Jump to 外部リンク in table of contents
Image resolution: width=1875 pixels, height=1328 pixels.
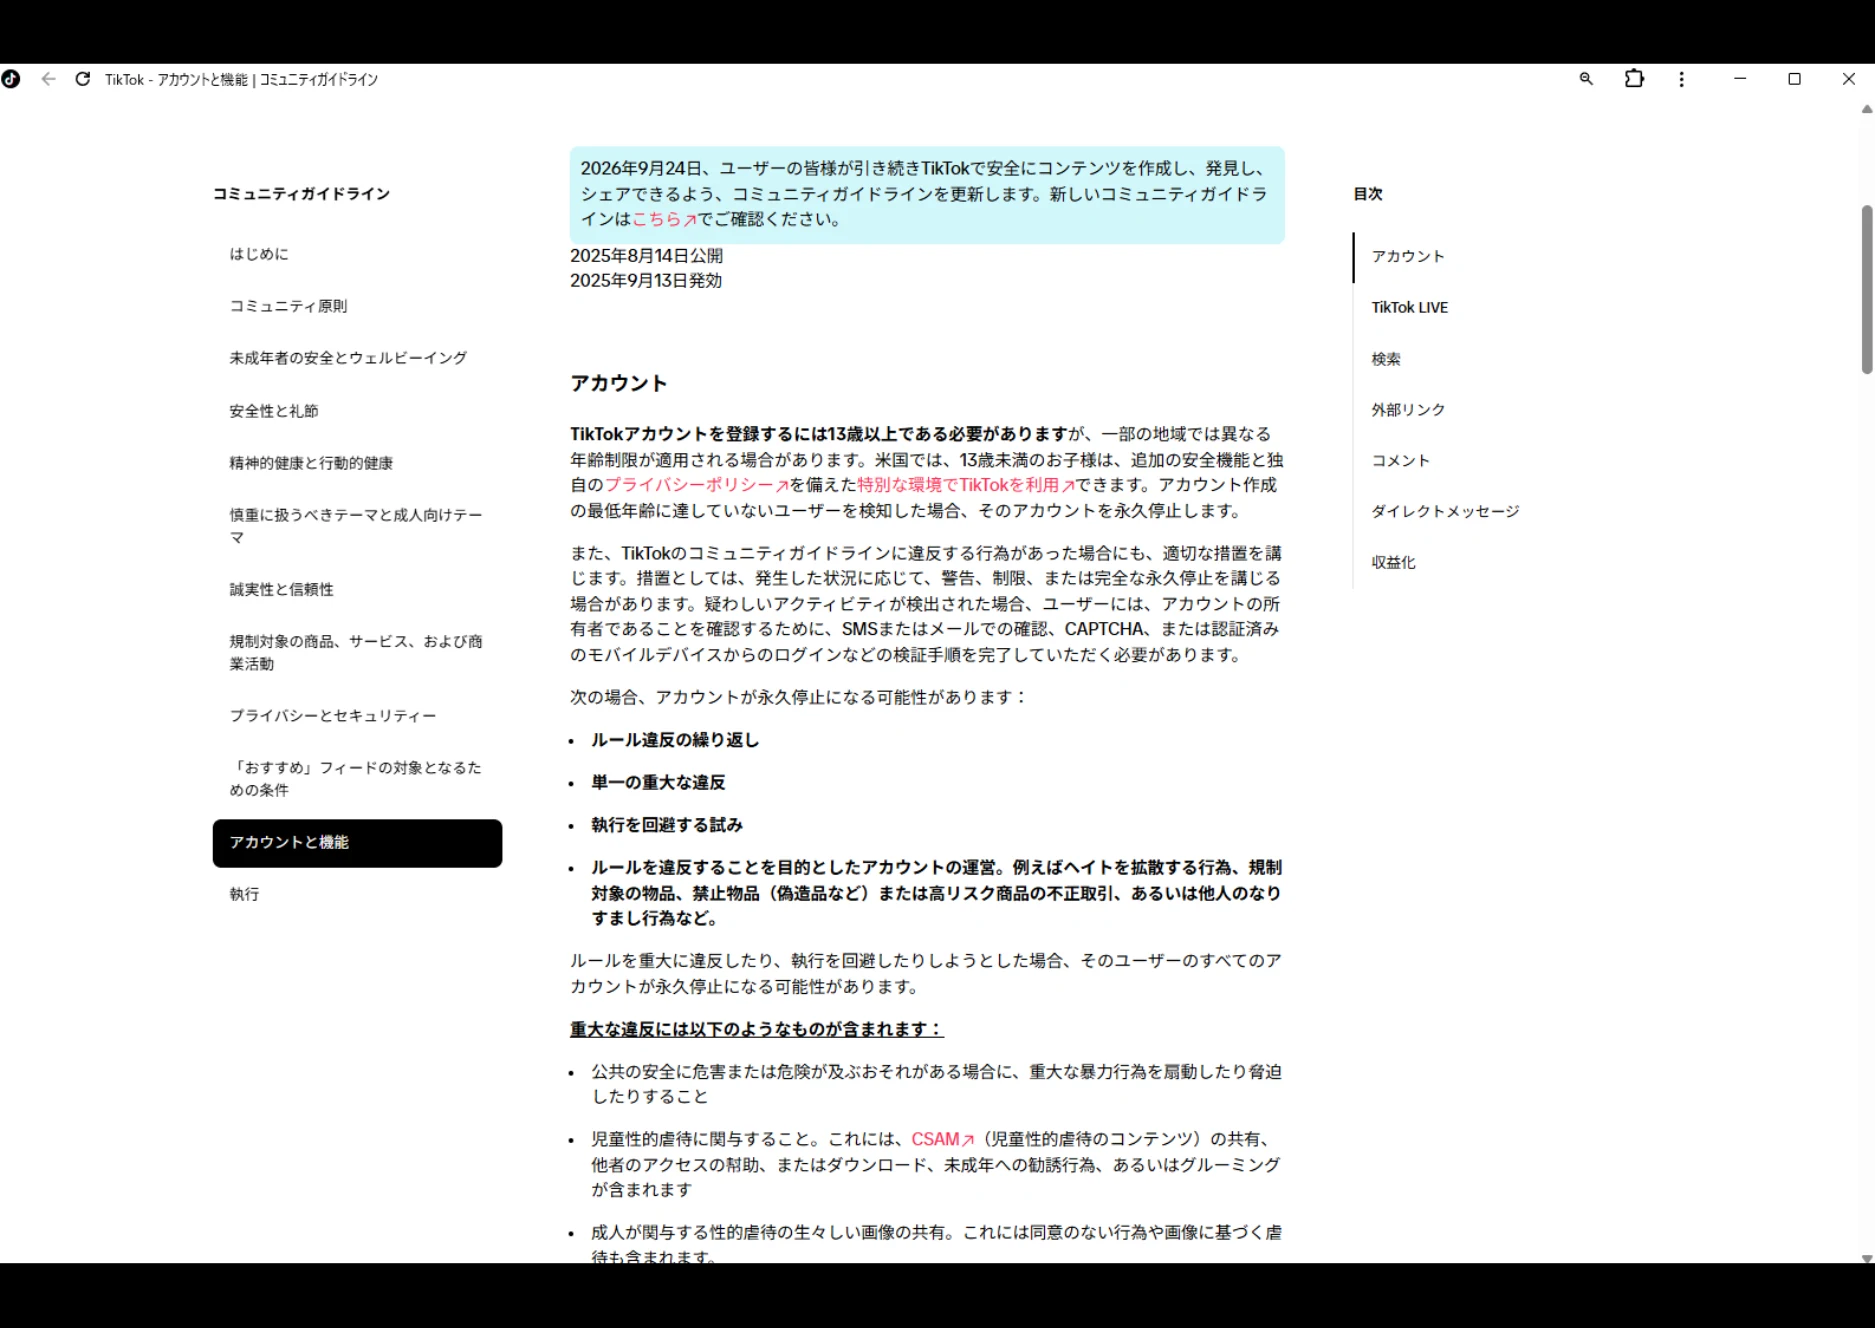(1408, 410)
